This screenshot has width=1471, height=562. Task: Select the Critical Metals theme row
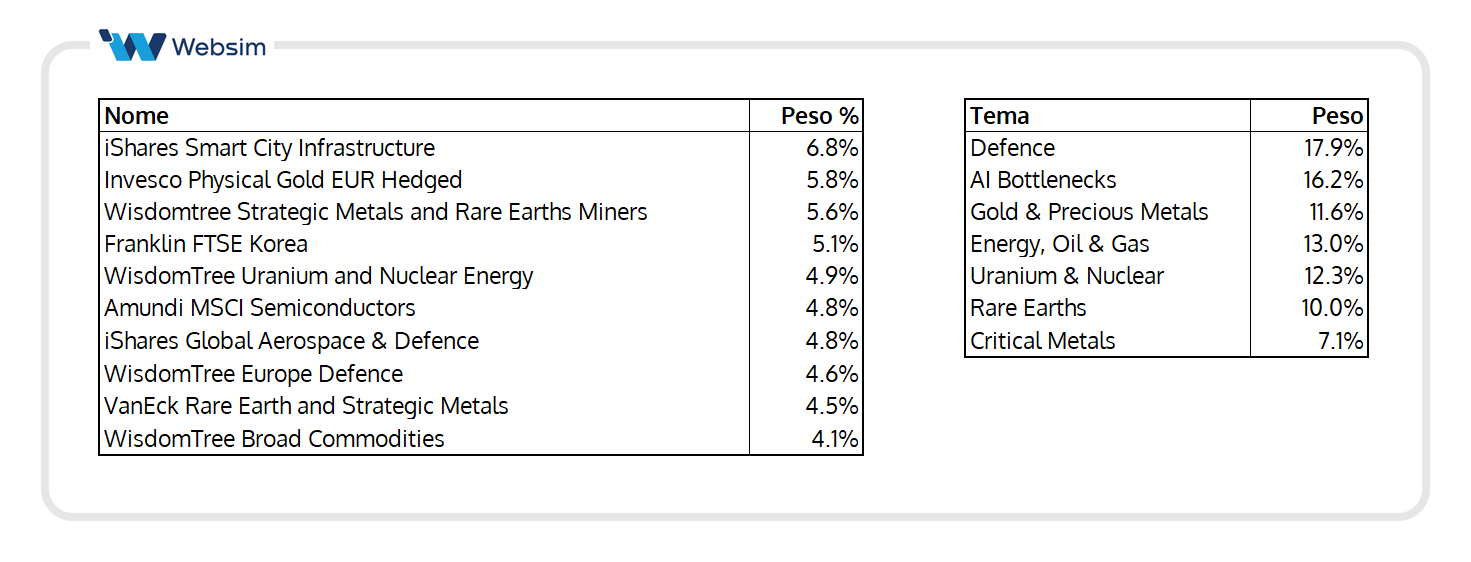point(1166,341)
